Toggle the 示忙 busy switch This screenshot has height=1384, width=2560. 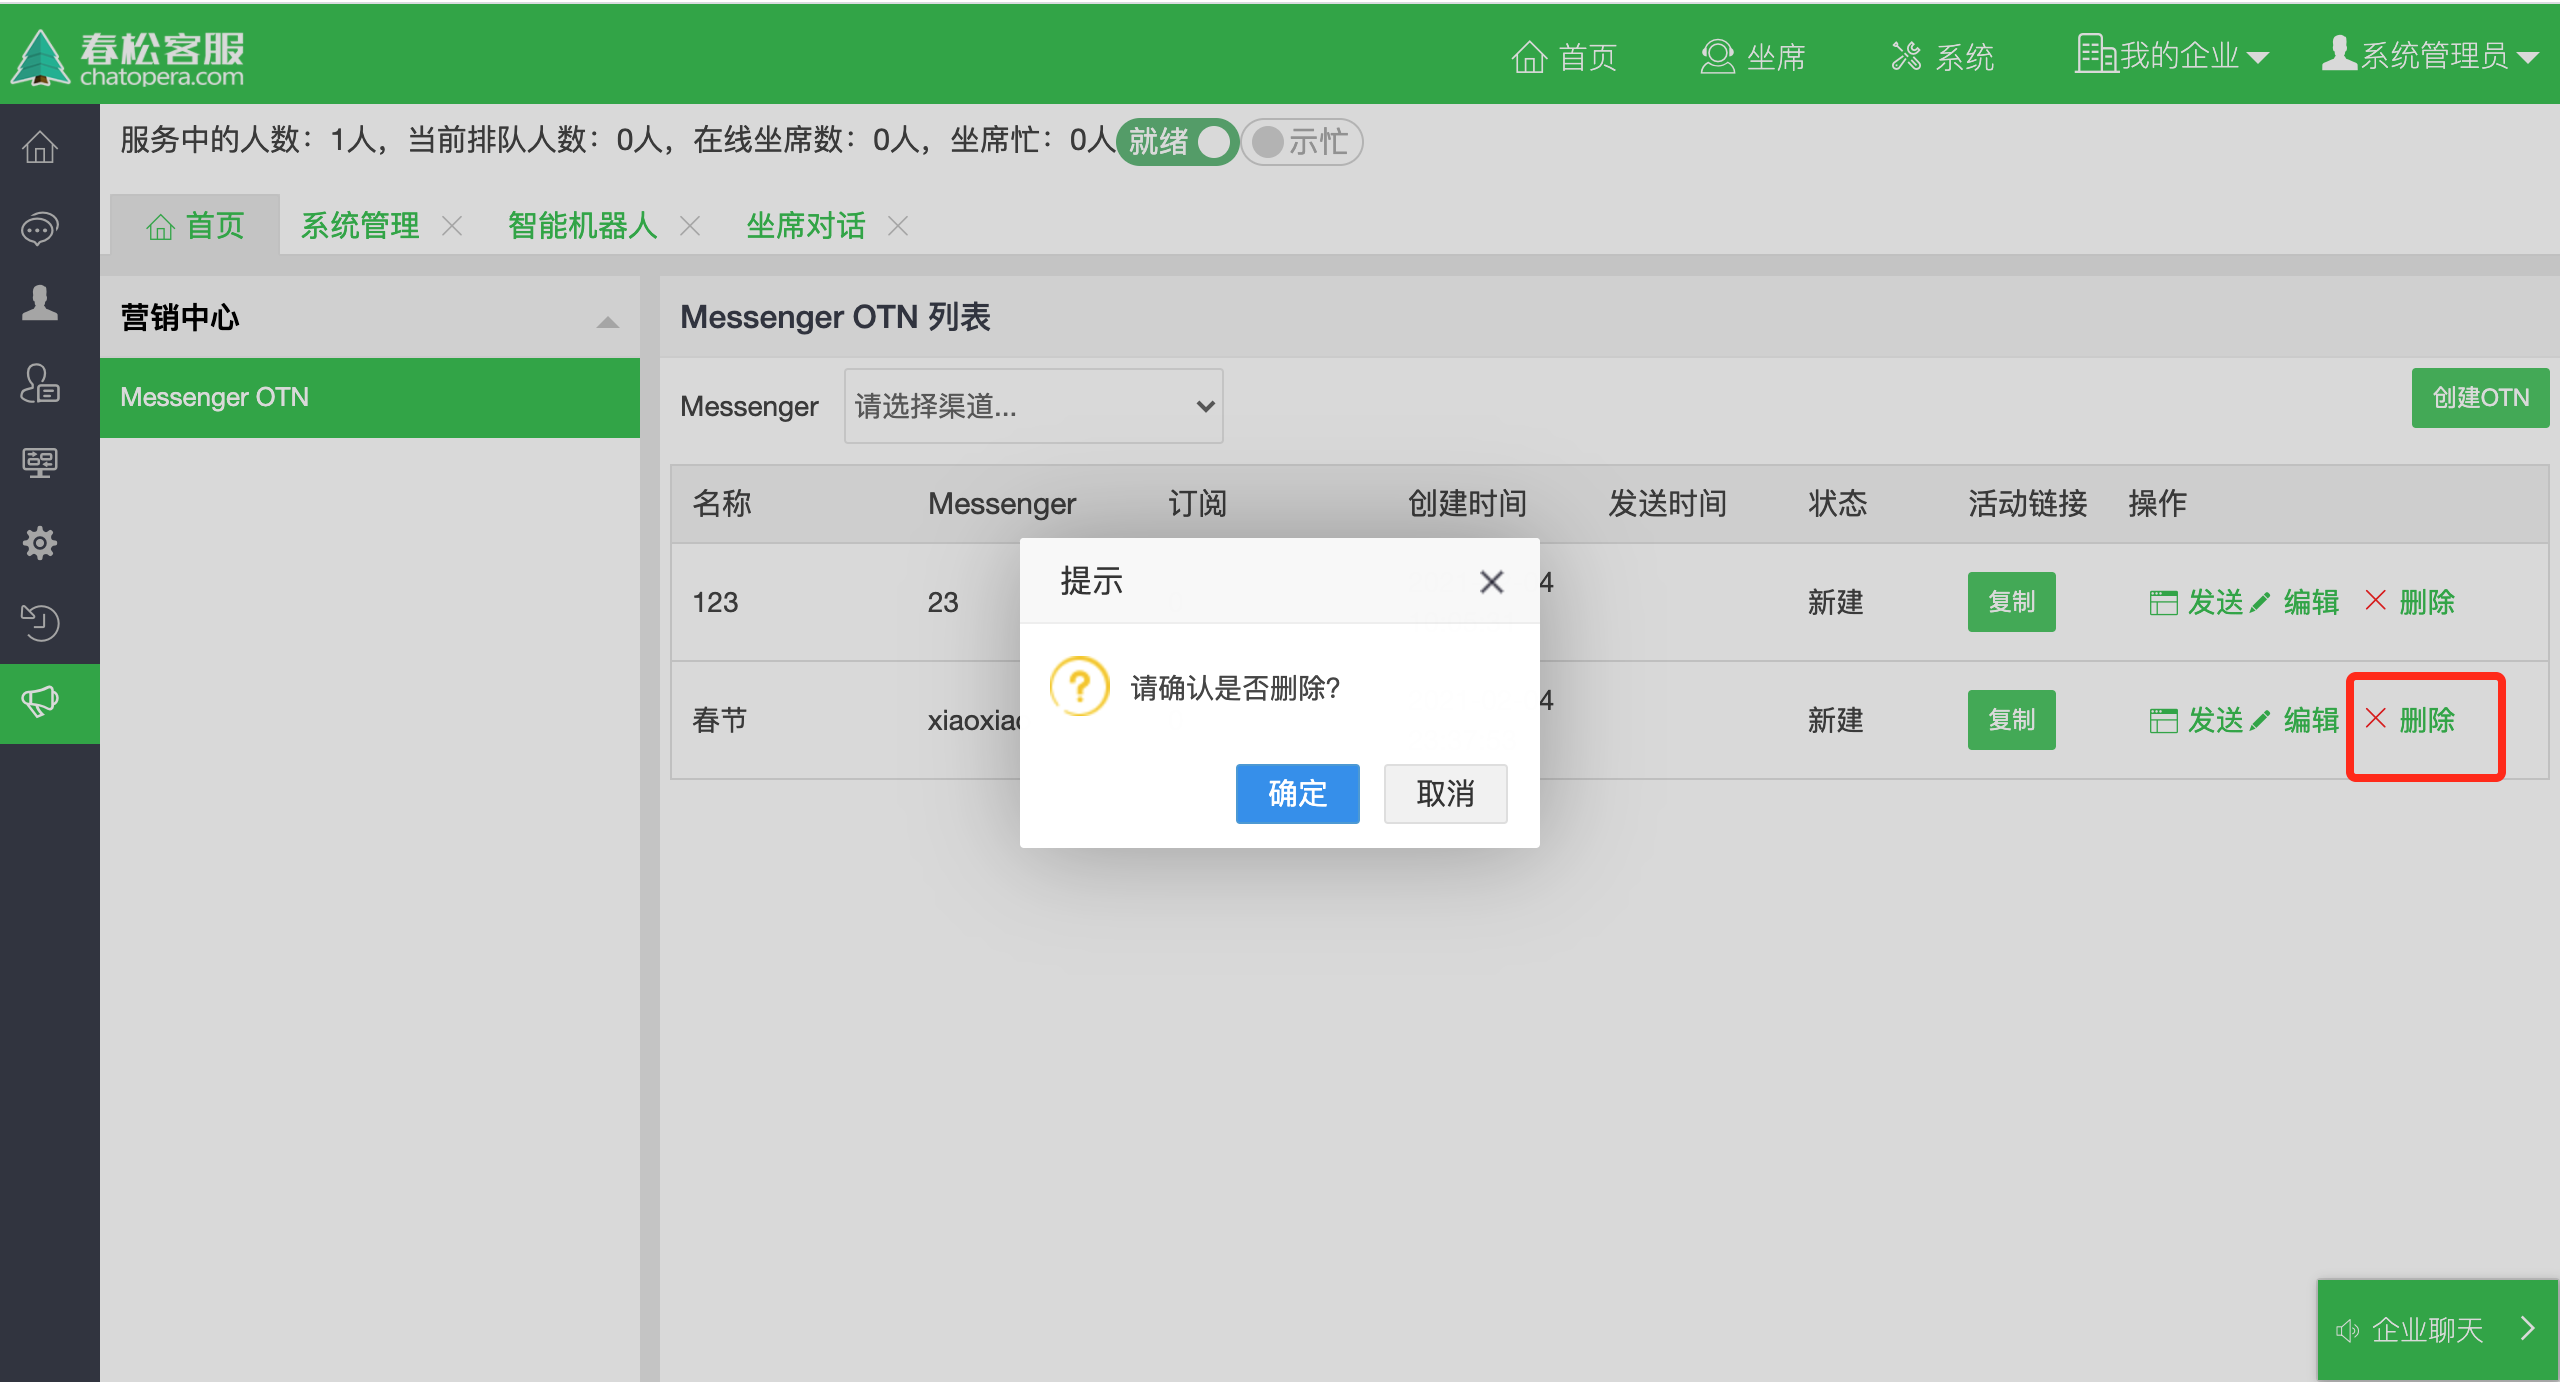[x=1302, y=142]
